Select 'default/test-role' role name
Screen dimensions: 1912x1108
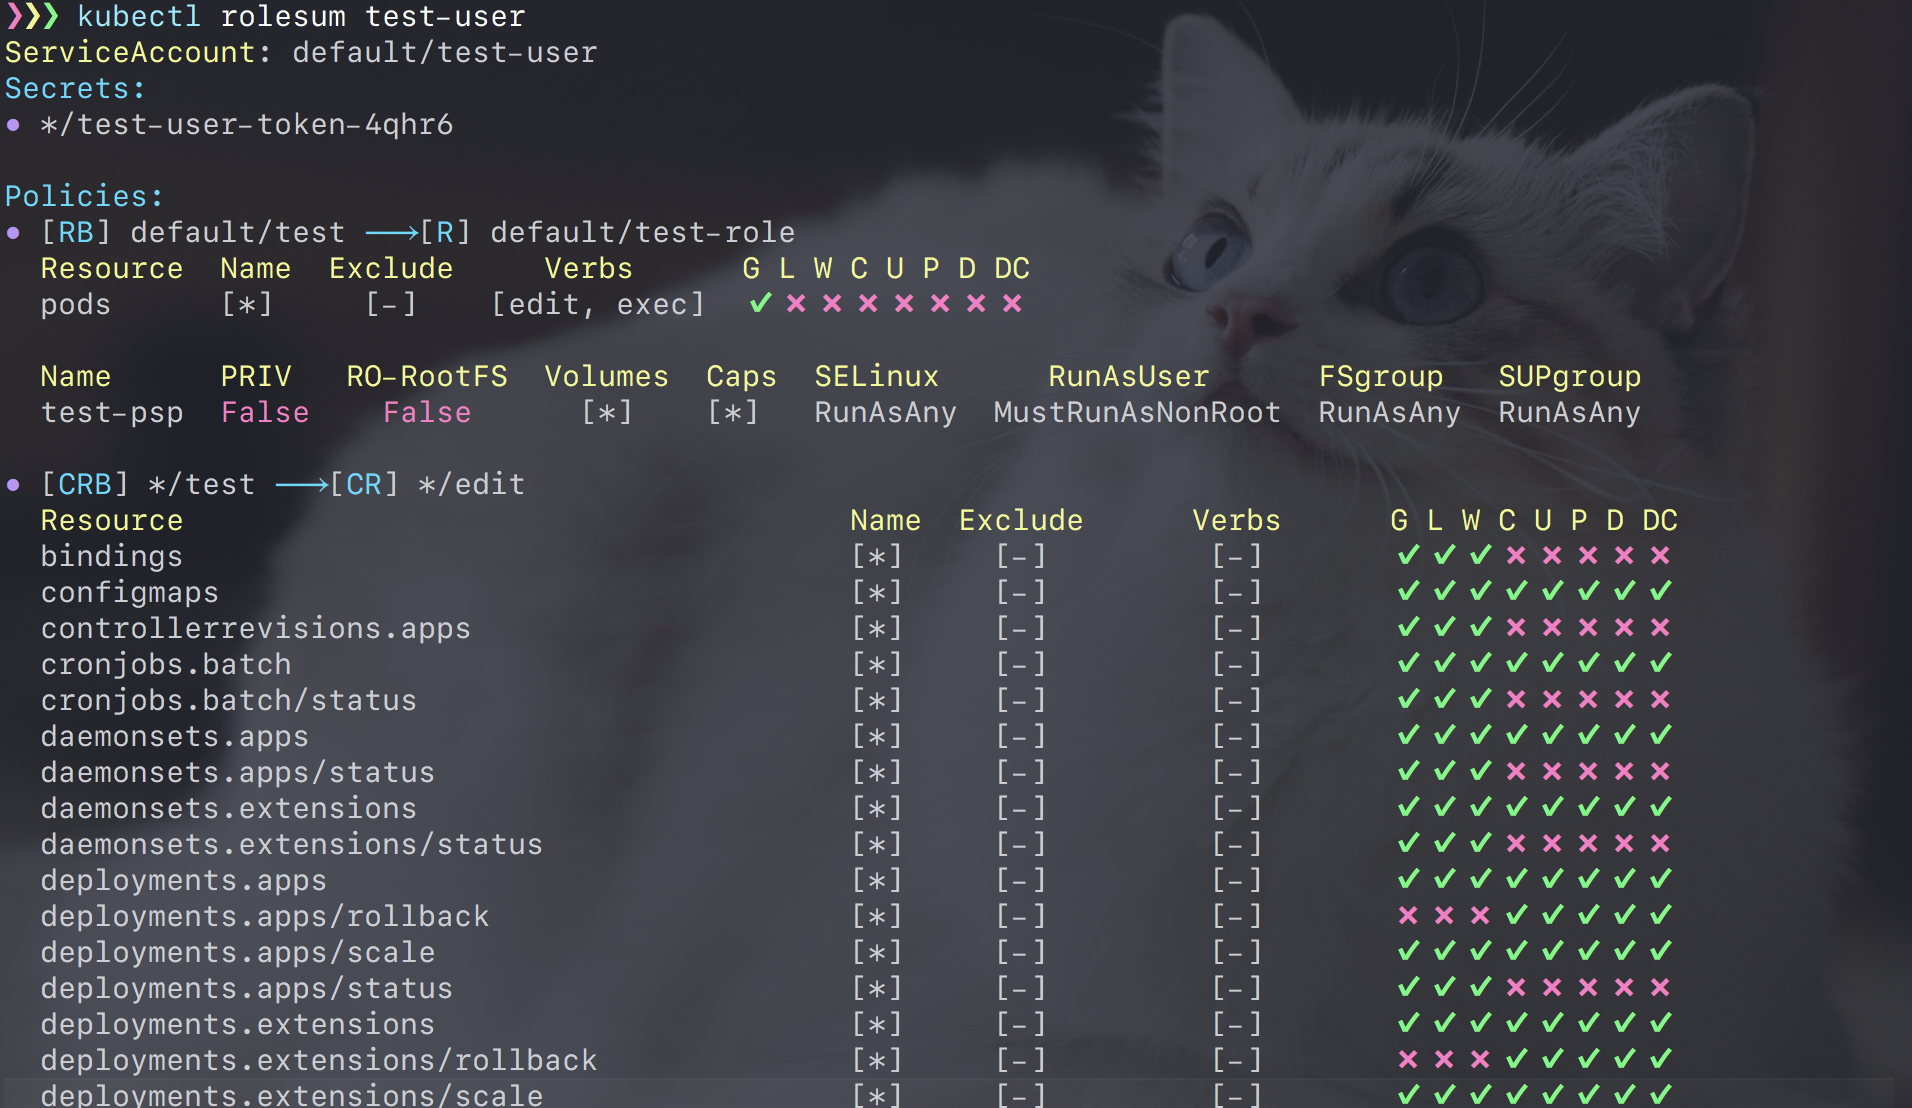pyautogui.click(x=643, y=233)
